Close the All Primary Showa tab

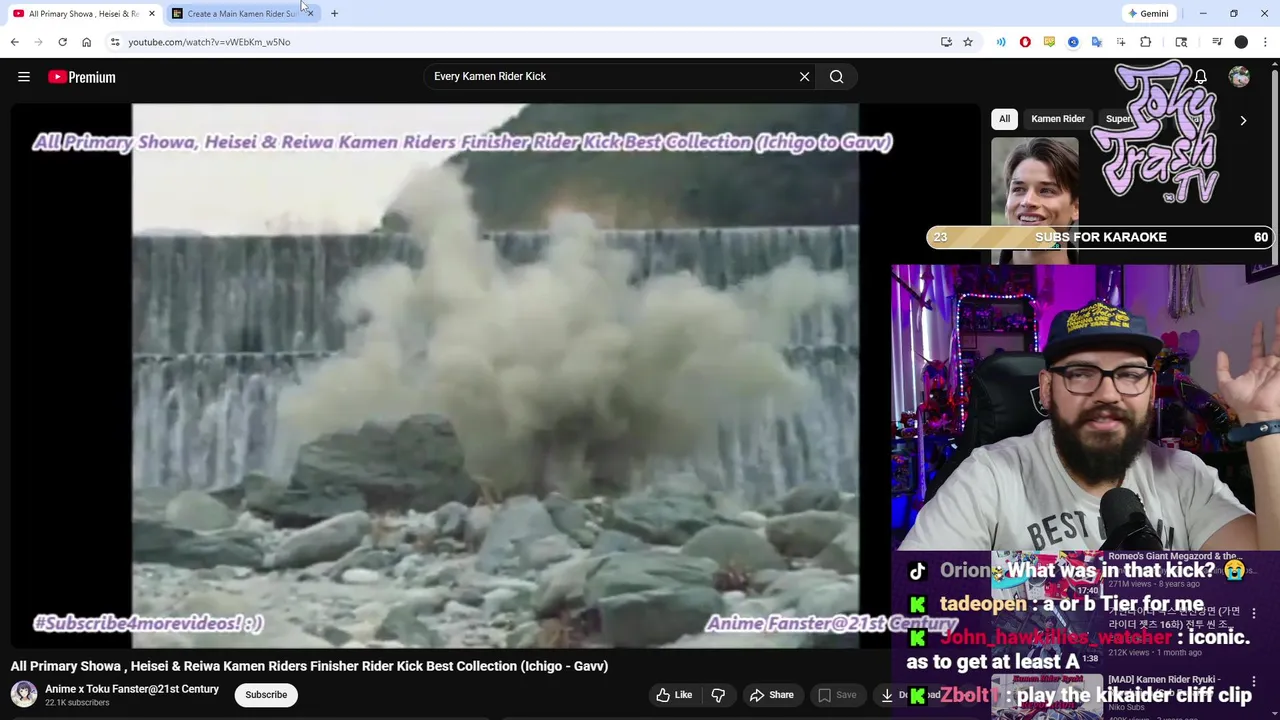point(152,14)
